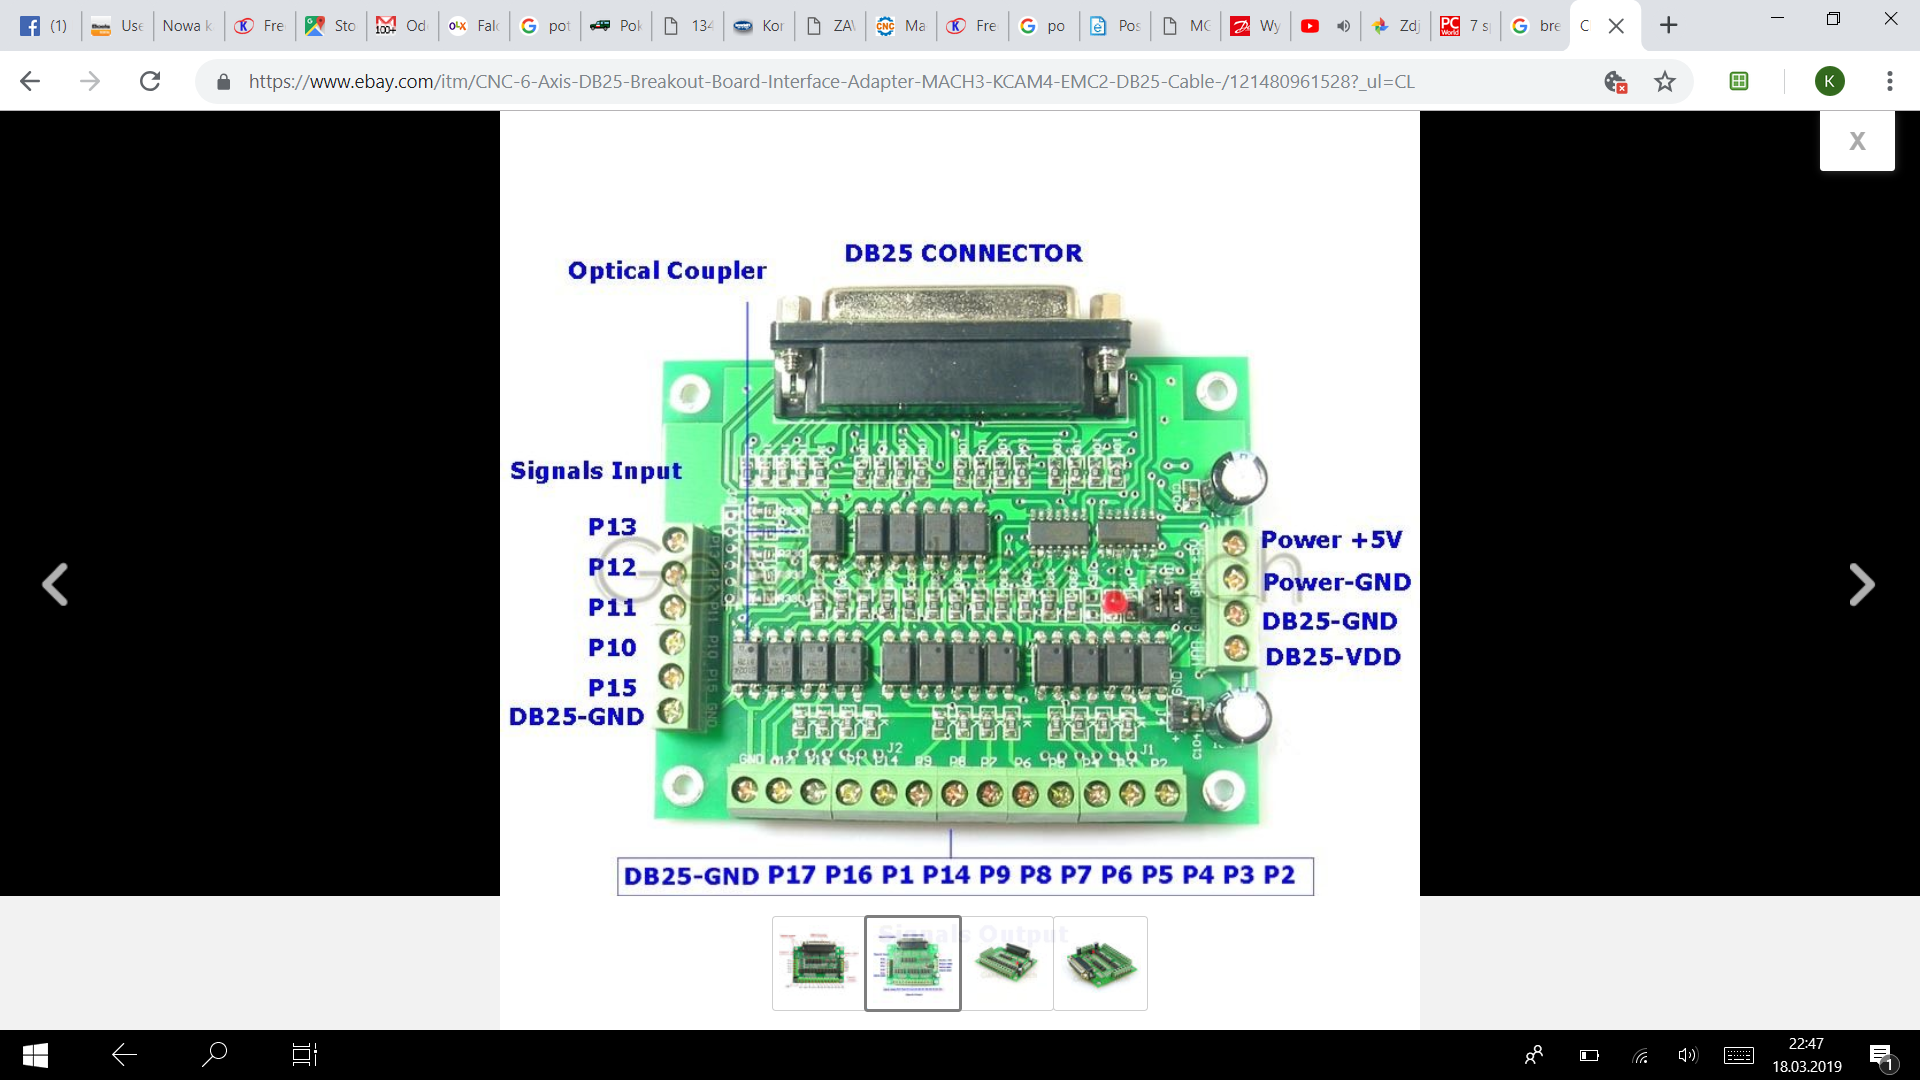The height and width of the screenshot is (1080, 1920).
Task: Reload the eBay page
Action: pyautogui.click(x=150, y=81)
